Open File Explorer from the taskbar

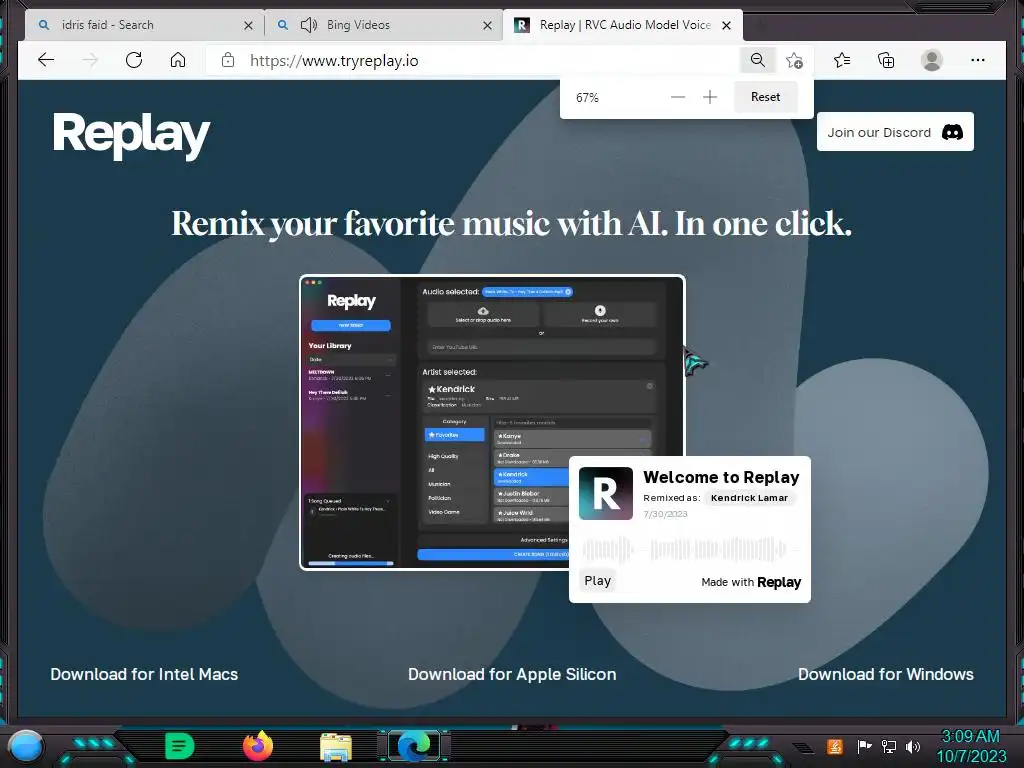pyautogui.click(x=336, y=746)
